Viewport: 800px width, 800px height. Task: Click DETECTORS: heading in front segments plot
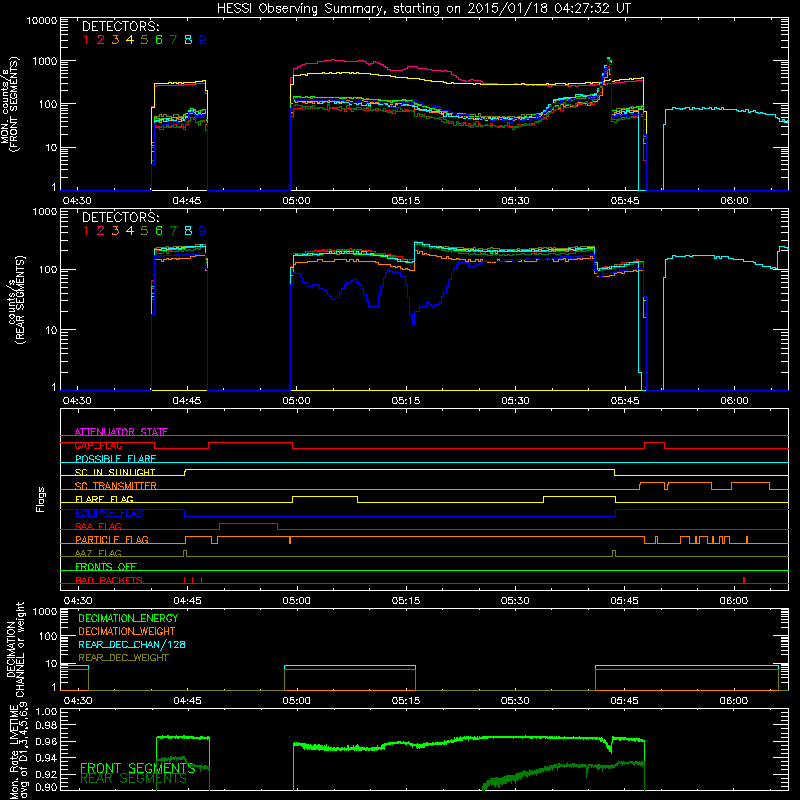[121, 26]
